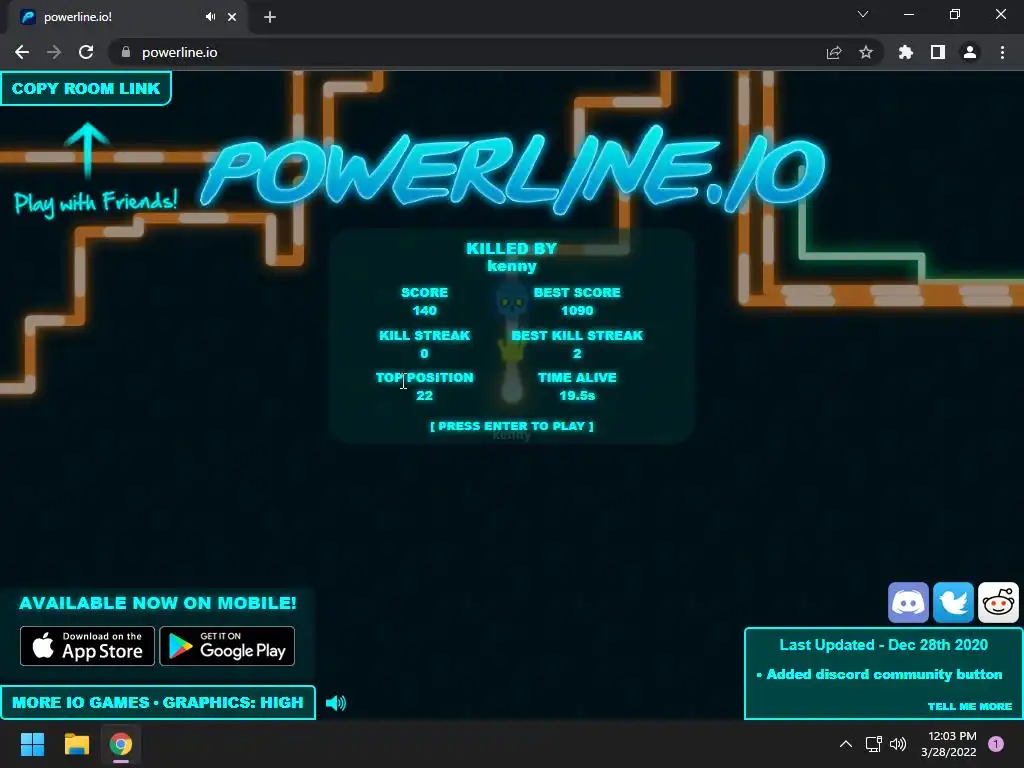Image resolution: width=1024 pixels, height=768 pixels.
Task: Open the Windows Start menu
Action: pyautogui.click(x=32, y=744)
